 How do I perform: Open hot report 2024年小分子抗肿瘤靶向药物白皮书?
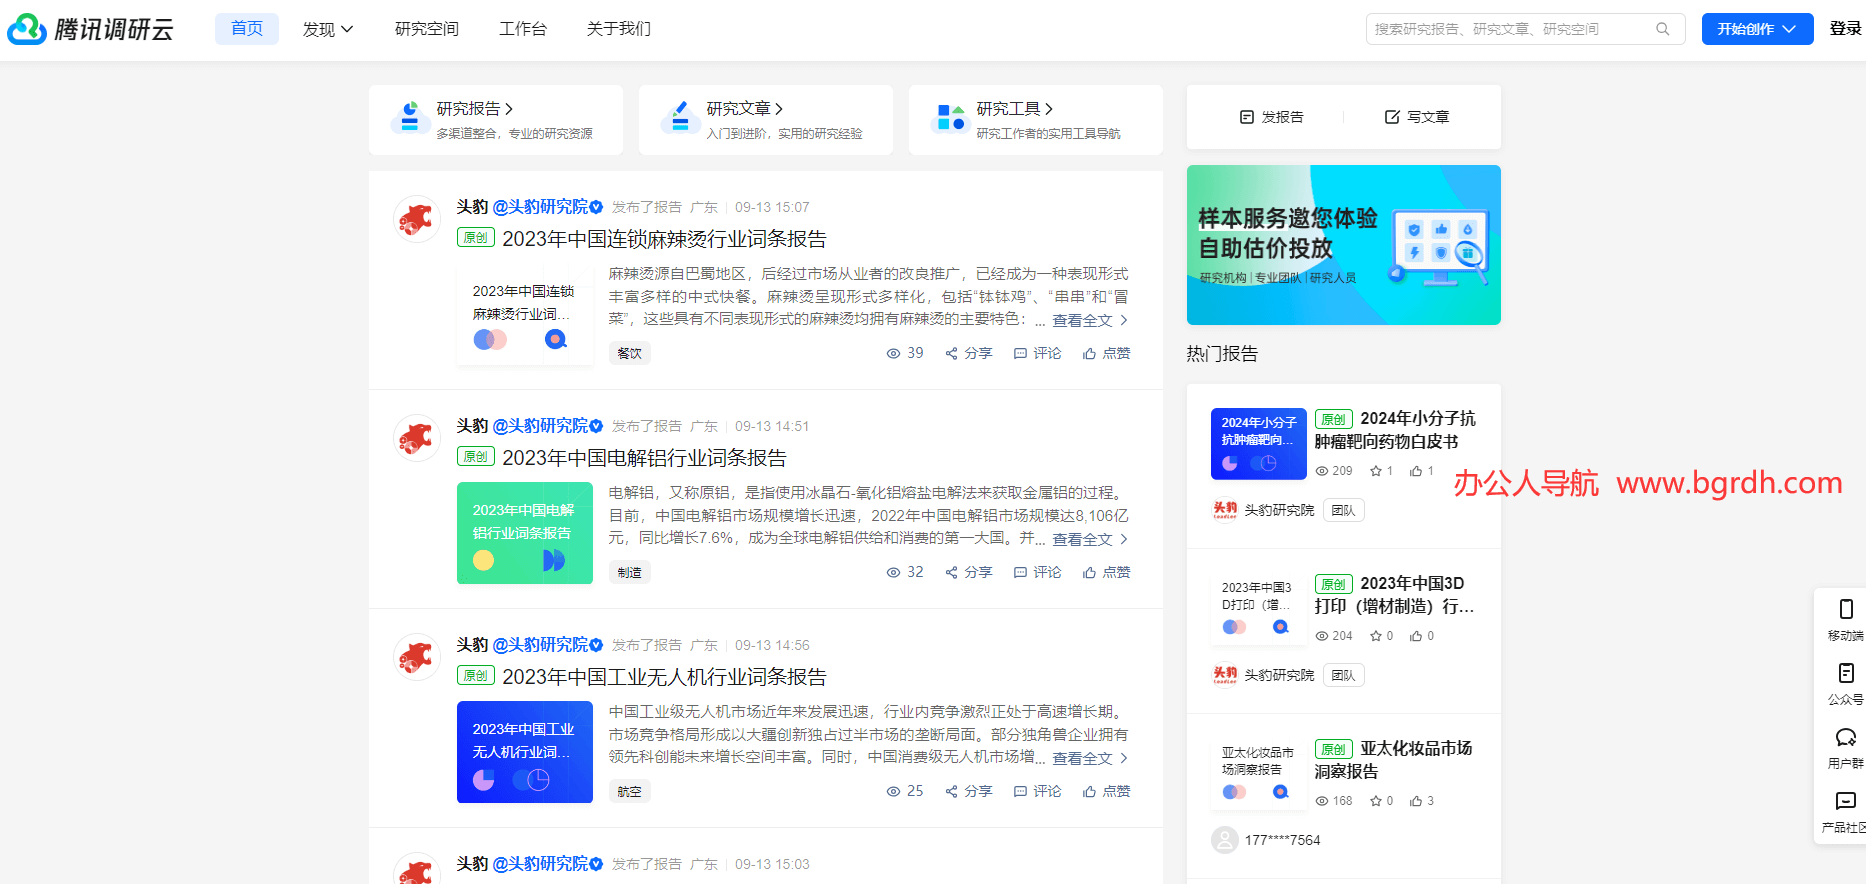(1395, 430)
